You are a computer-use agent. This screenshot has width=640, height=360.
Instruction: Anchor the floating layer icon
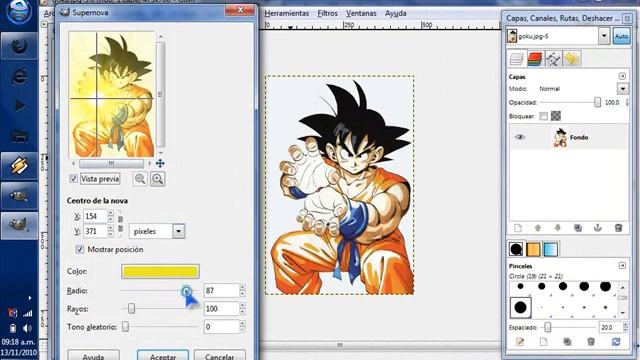598,228
